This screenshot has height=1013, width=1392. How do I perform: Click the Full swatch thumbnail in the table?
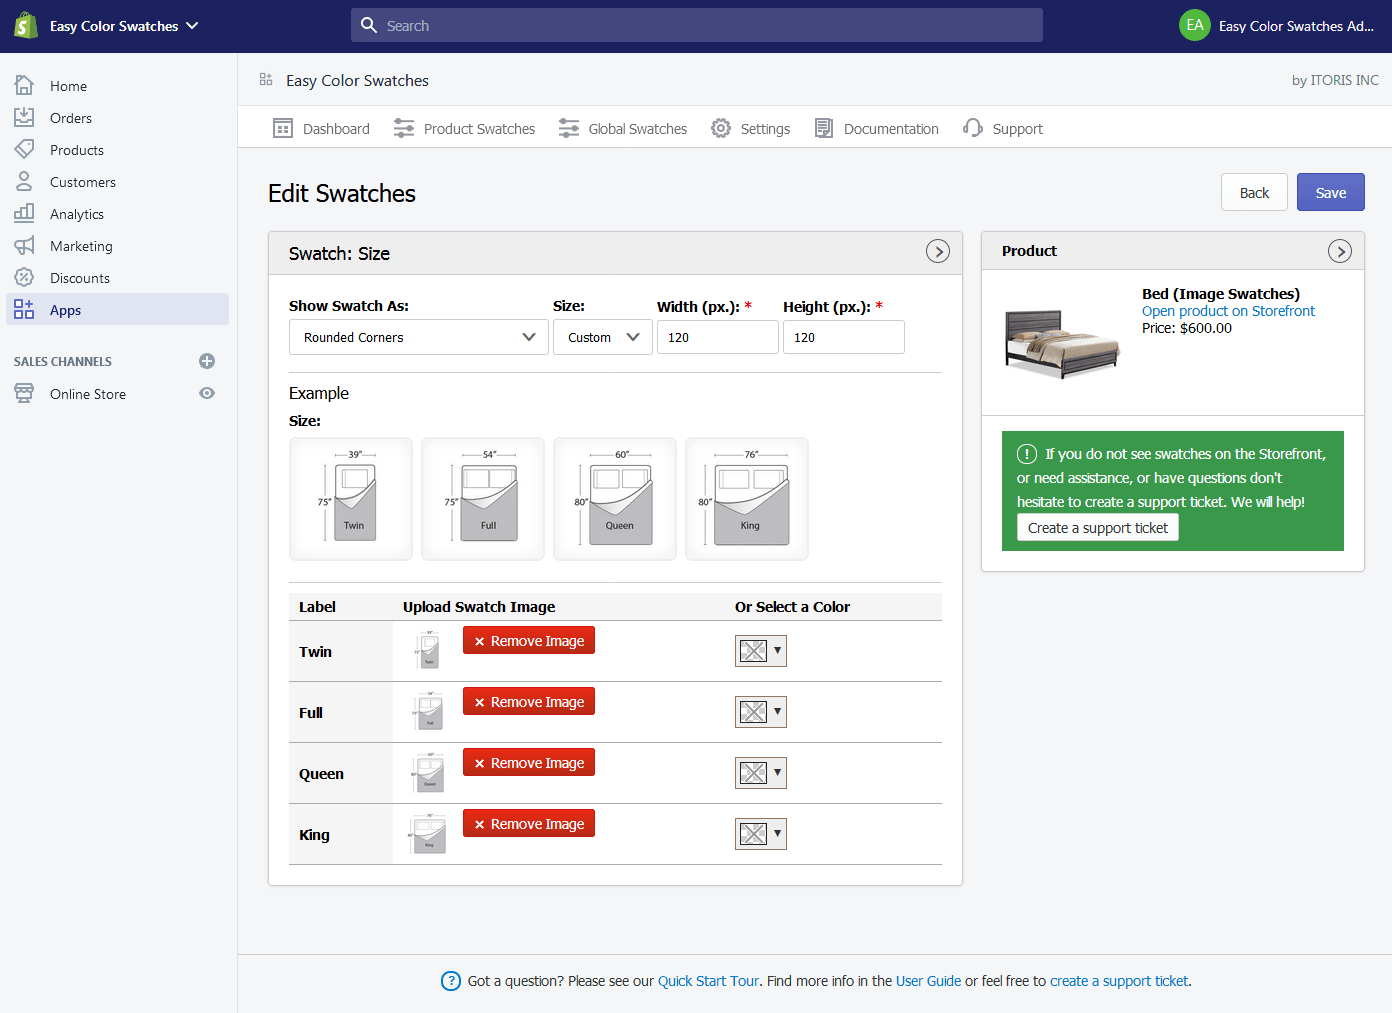click(428, 711)
